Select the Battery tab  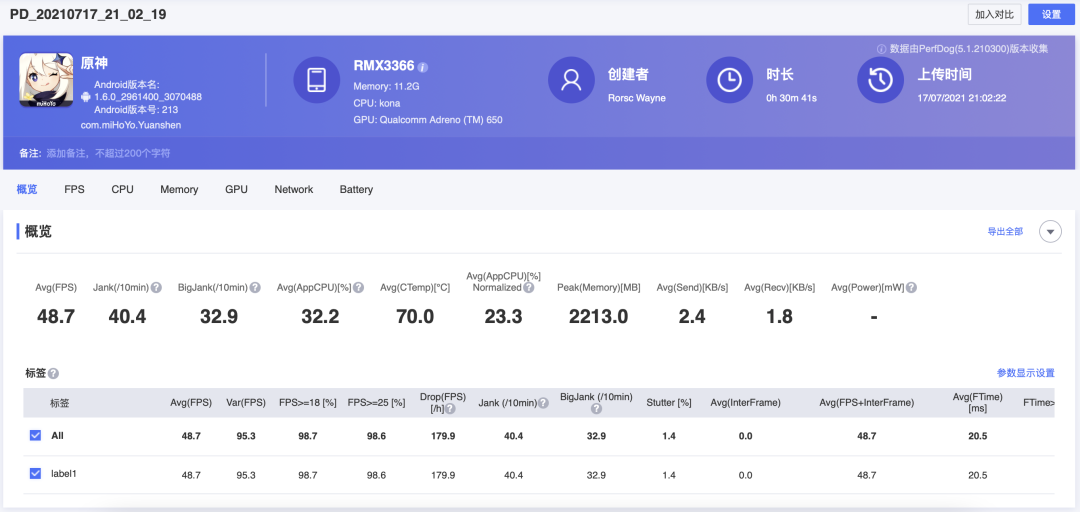(356, 189)
